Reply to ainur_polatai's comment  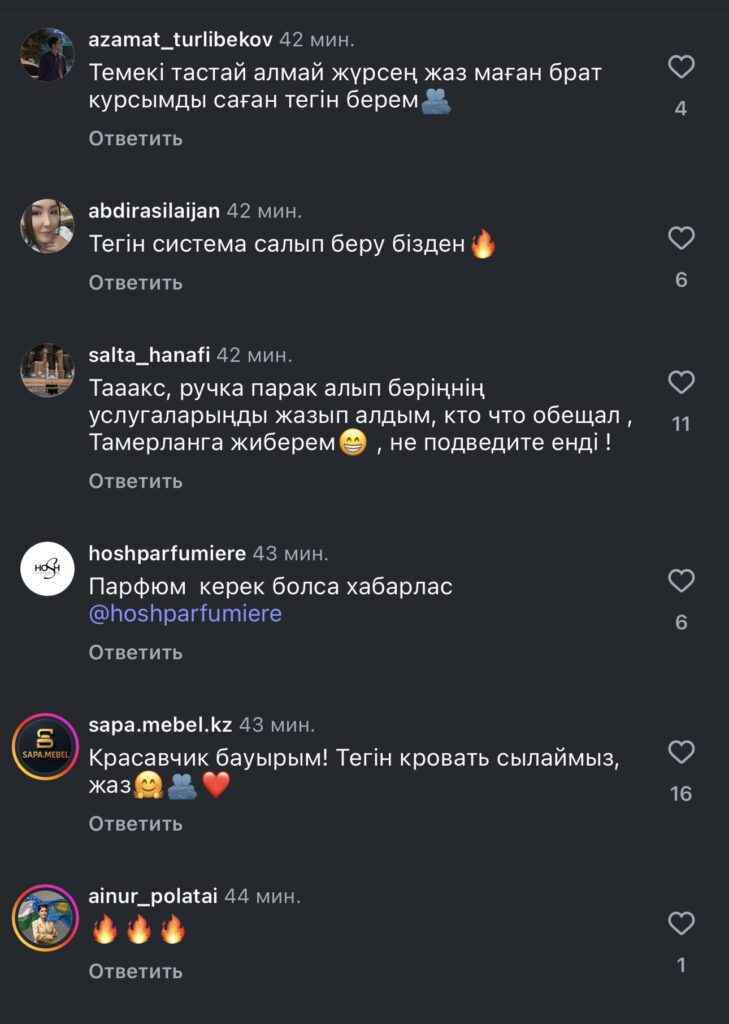coord(135,970)
